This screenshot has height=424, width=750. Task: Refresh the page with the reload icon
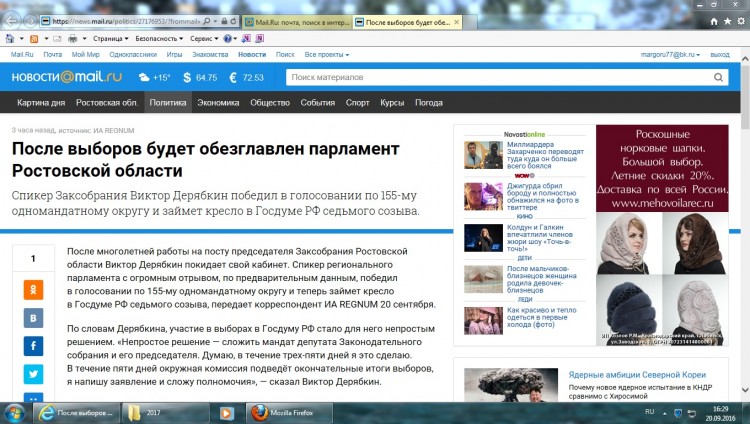point(233,21)
